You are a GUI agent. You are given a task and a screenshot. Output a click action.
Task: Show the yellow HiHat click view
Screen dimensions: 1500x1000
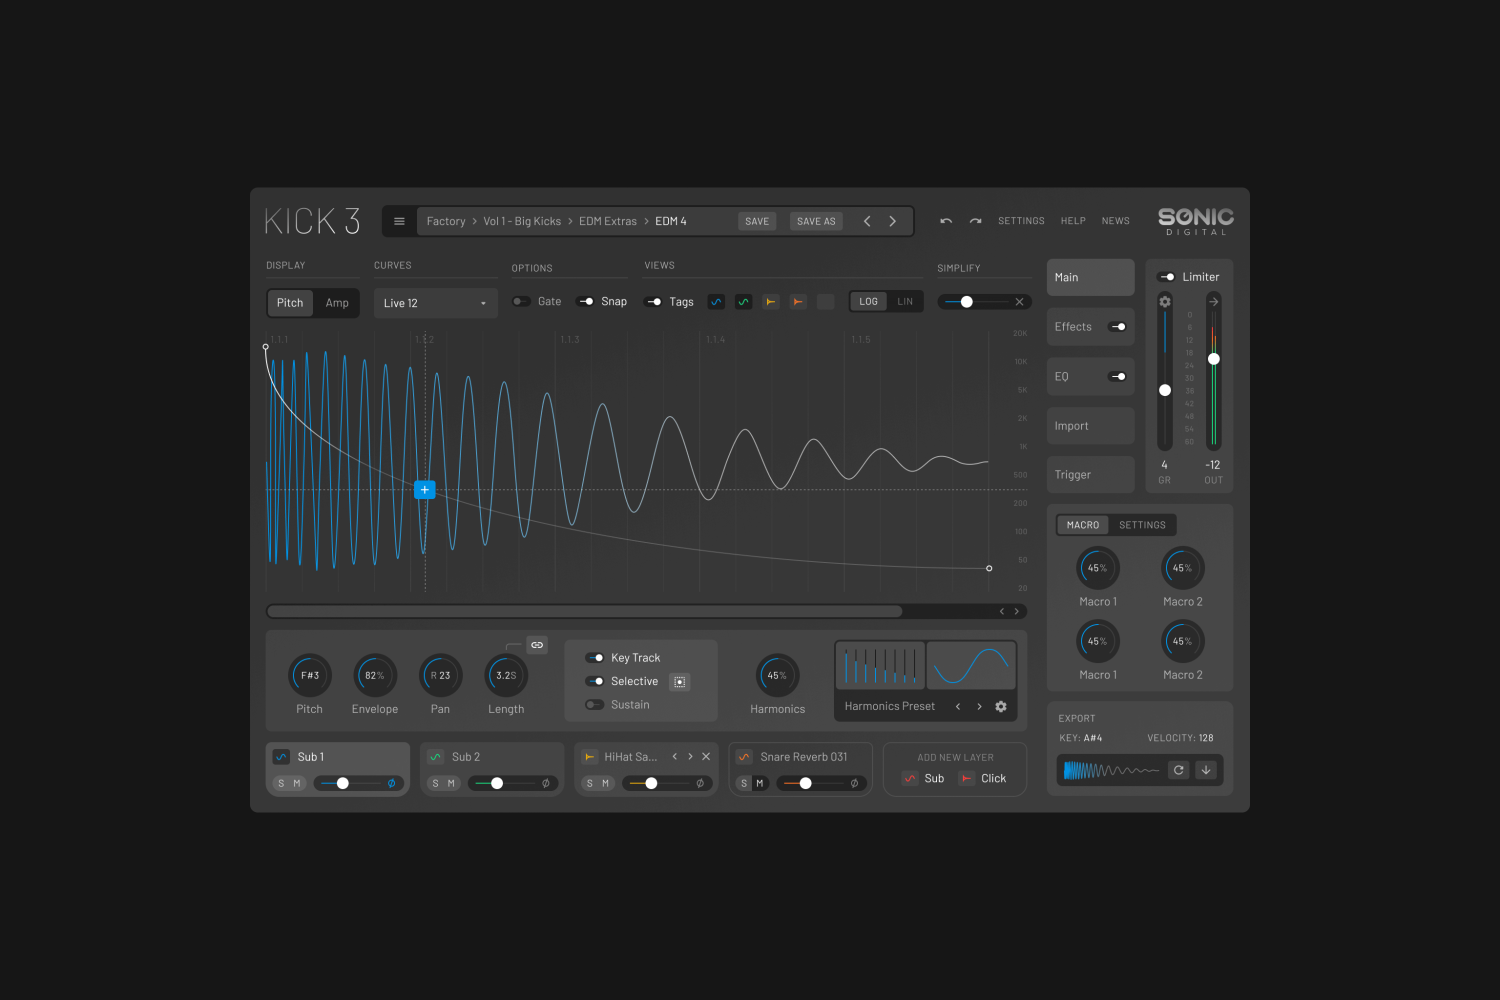(771, 302)
